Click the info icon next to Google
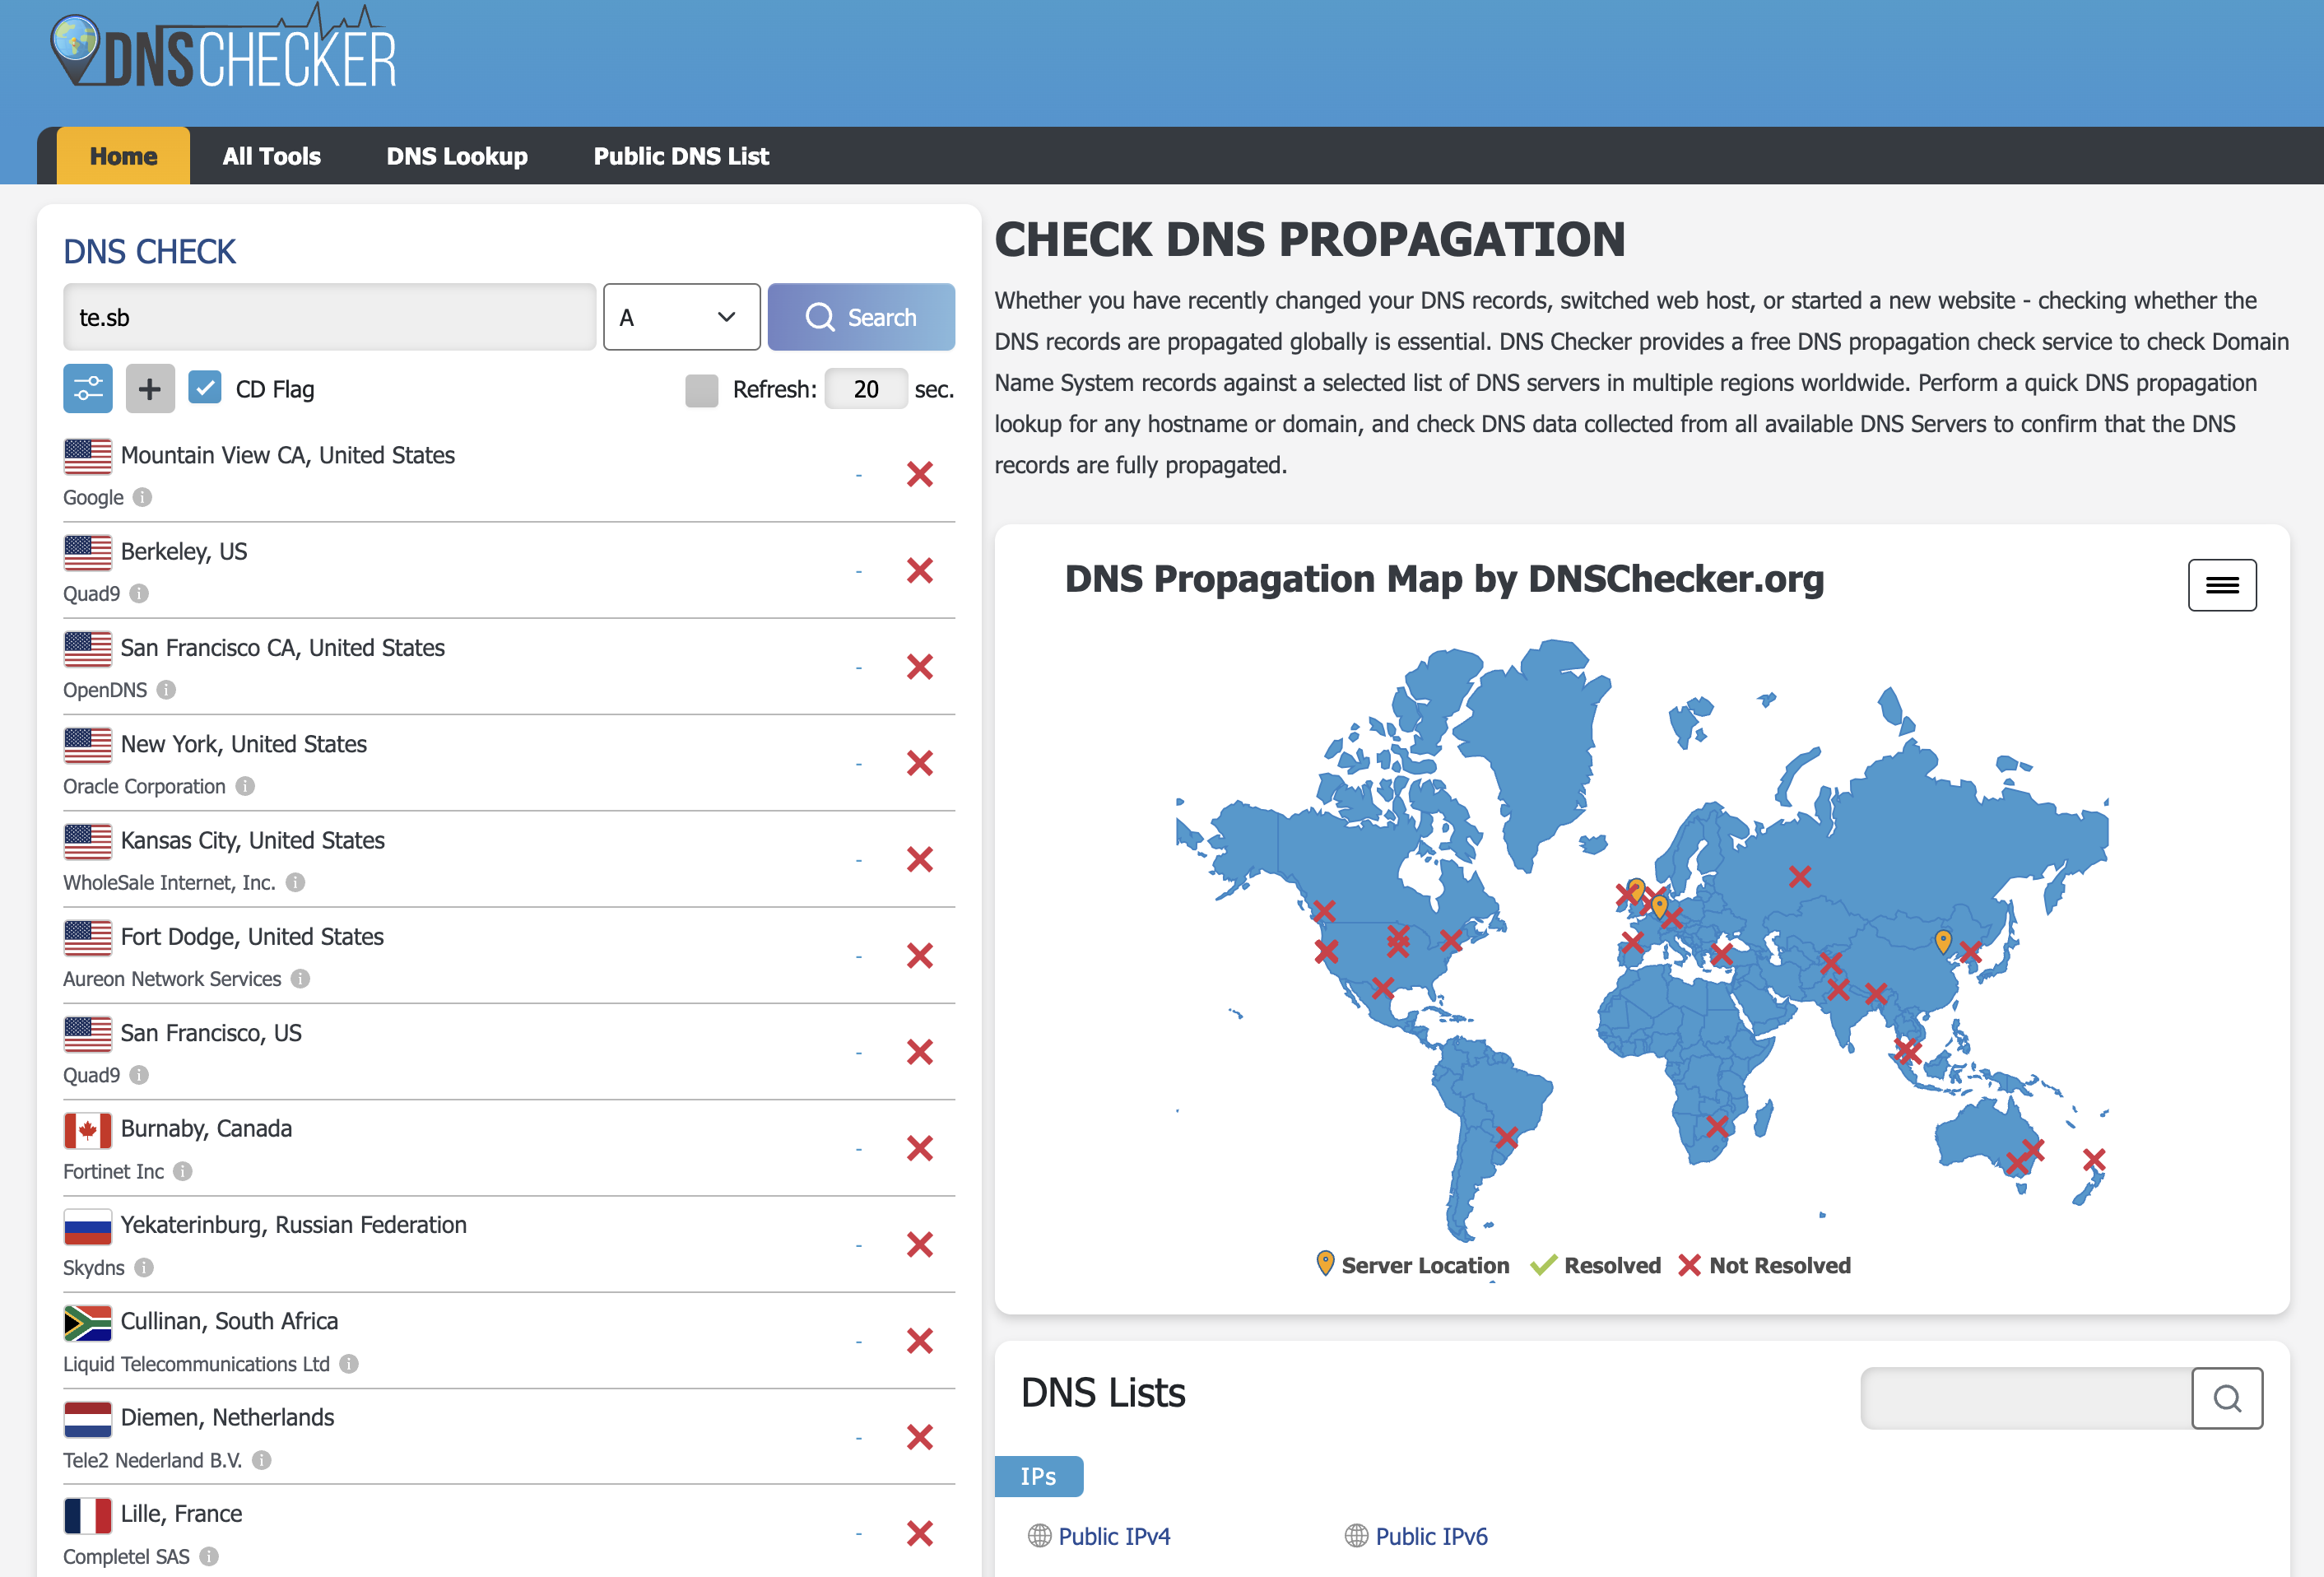The height and width of the screenshot is (1577, 2324). tap(143, 497)
